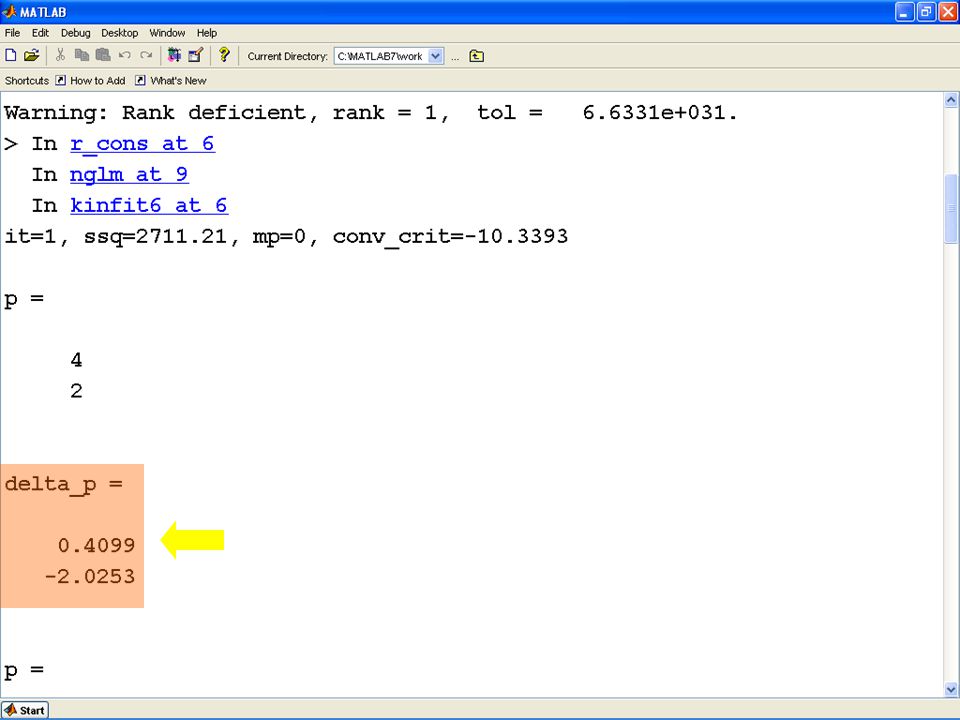Screen dimensions: 960x720
Task: Click the p value 2
Action: click(76, 391)
